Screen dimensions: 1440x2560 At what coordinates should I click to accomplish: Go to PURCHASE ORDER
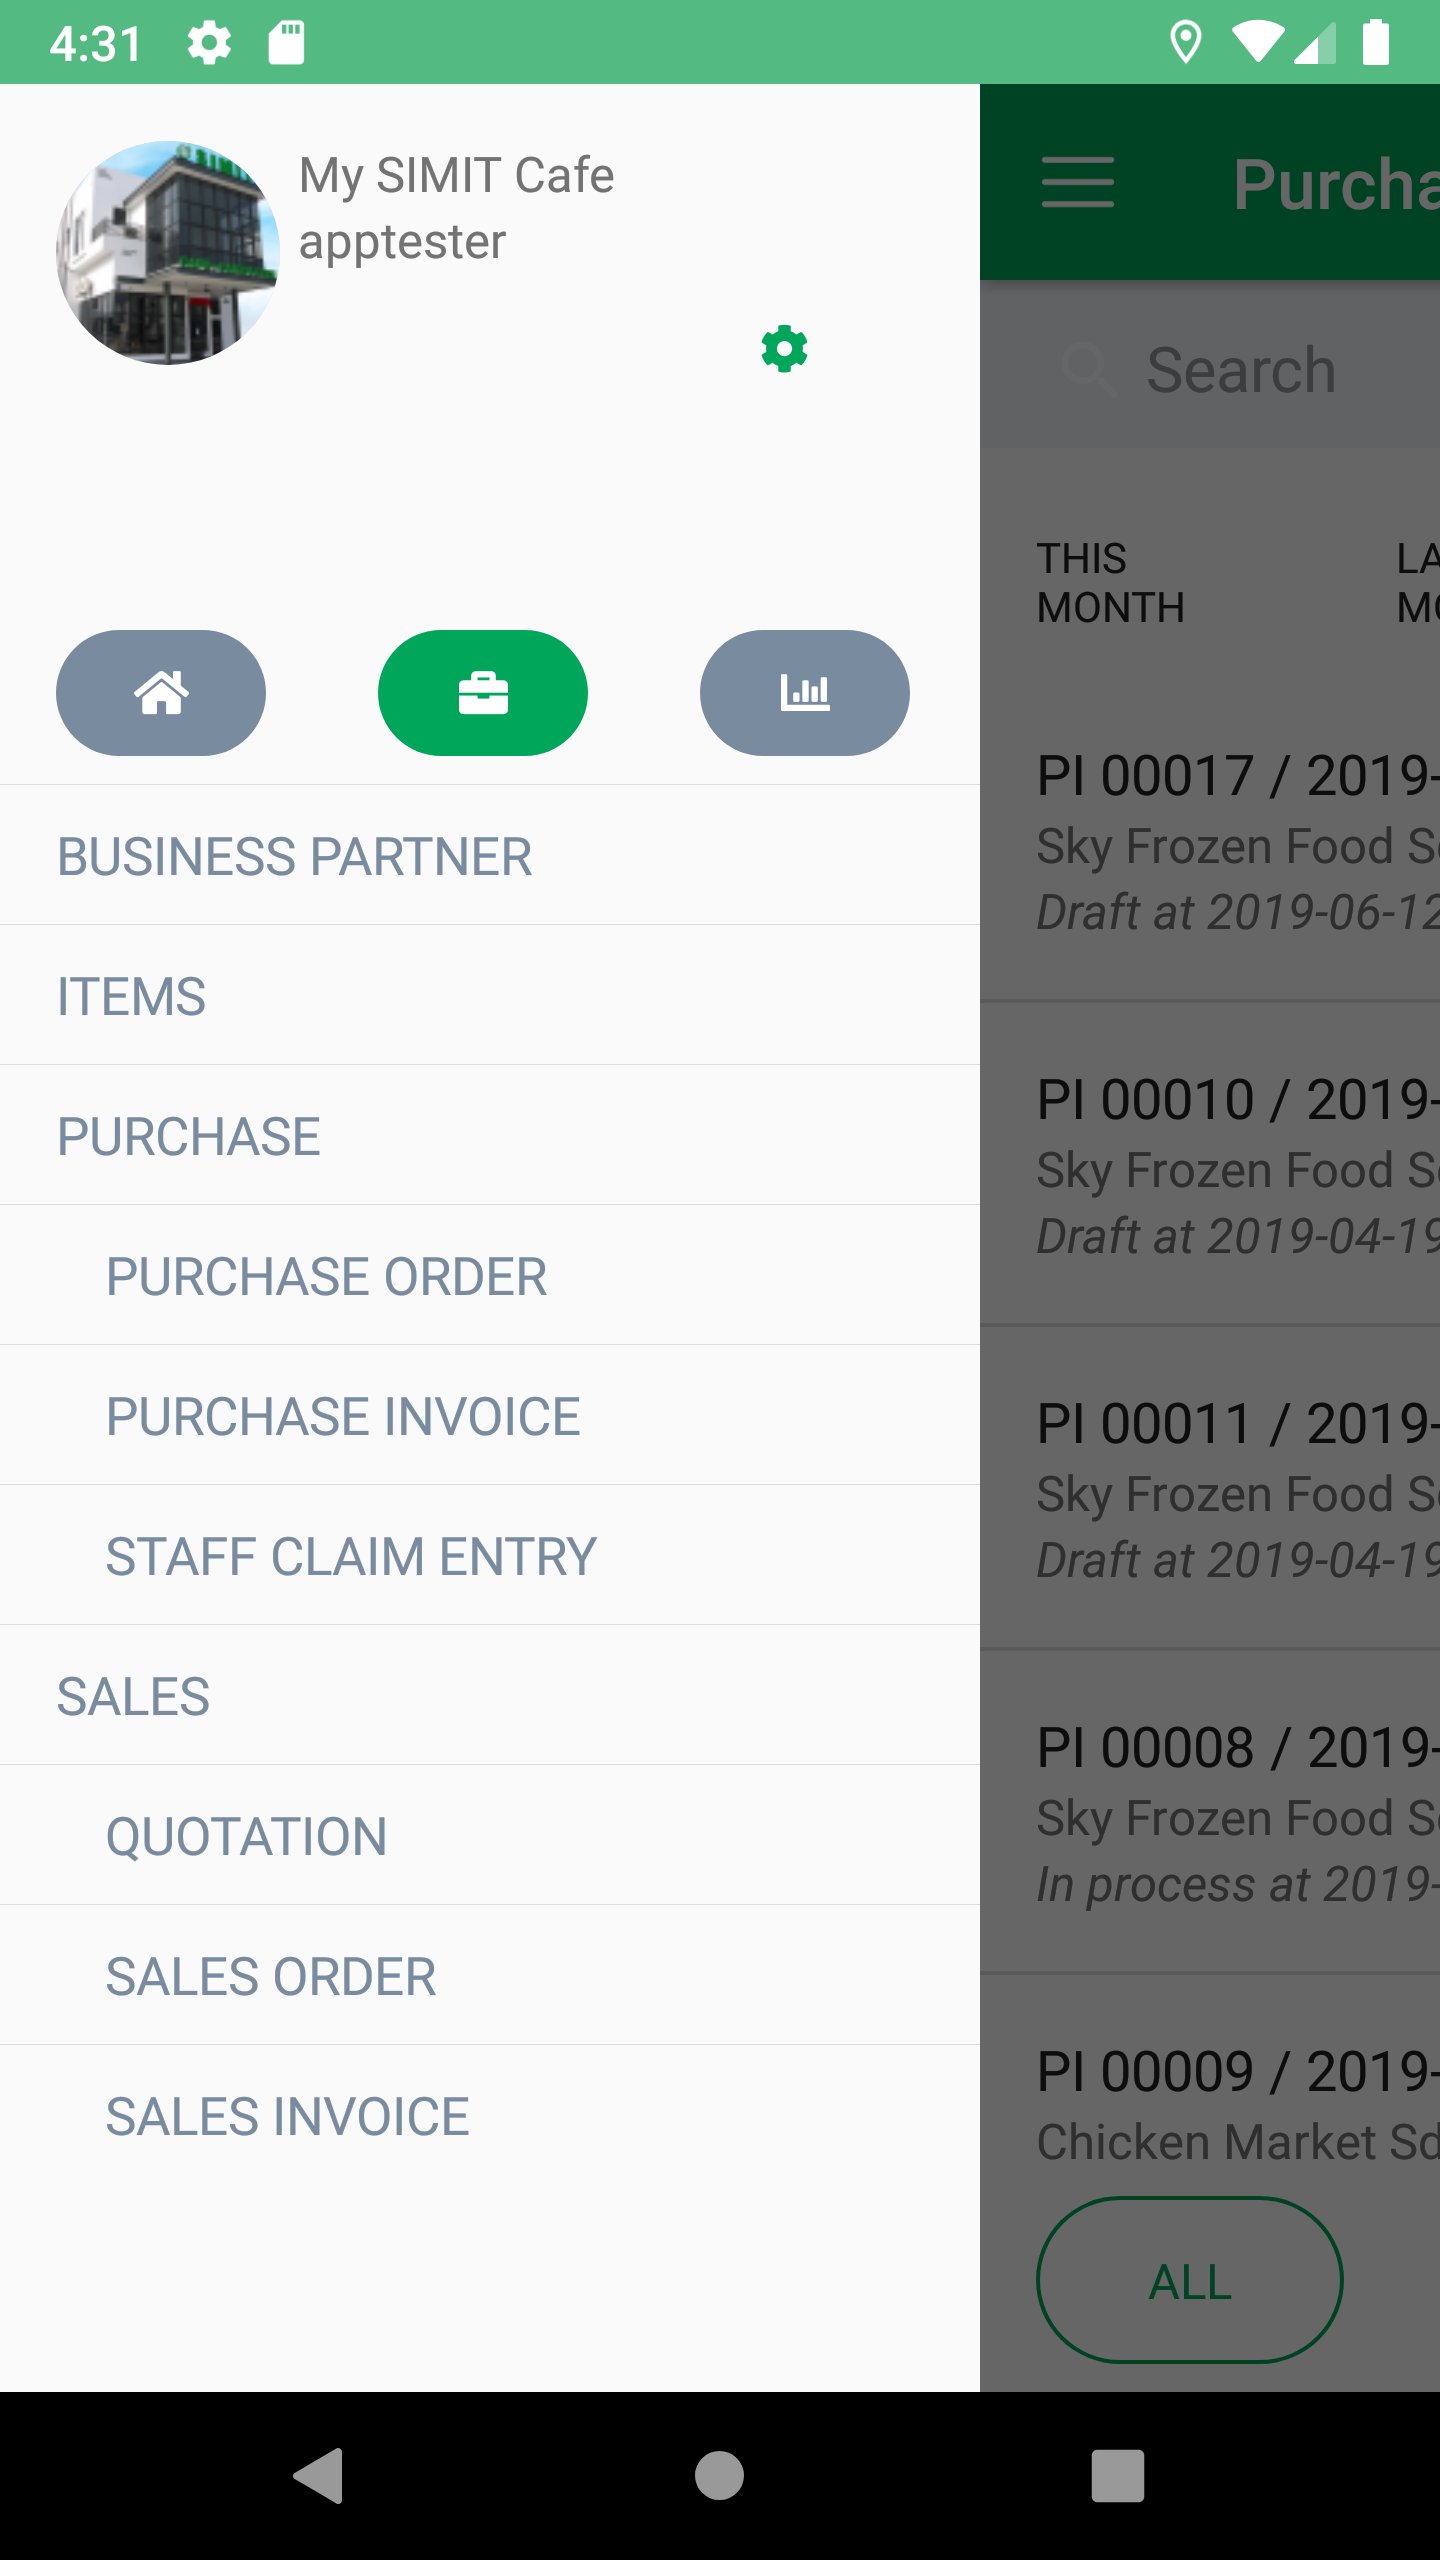(x=326, y=1276)
